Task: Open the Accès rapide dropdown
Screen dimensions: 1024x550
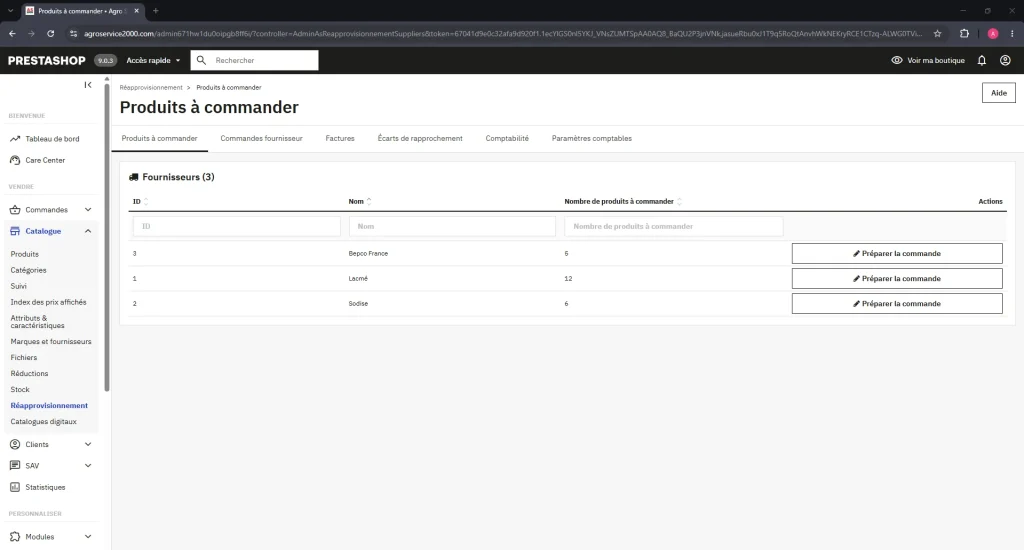Action: [x=153, y=60]
